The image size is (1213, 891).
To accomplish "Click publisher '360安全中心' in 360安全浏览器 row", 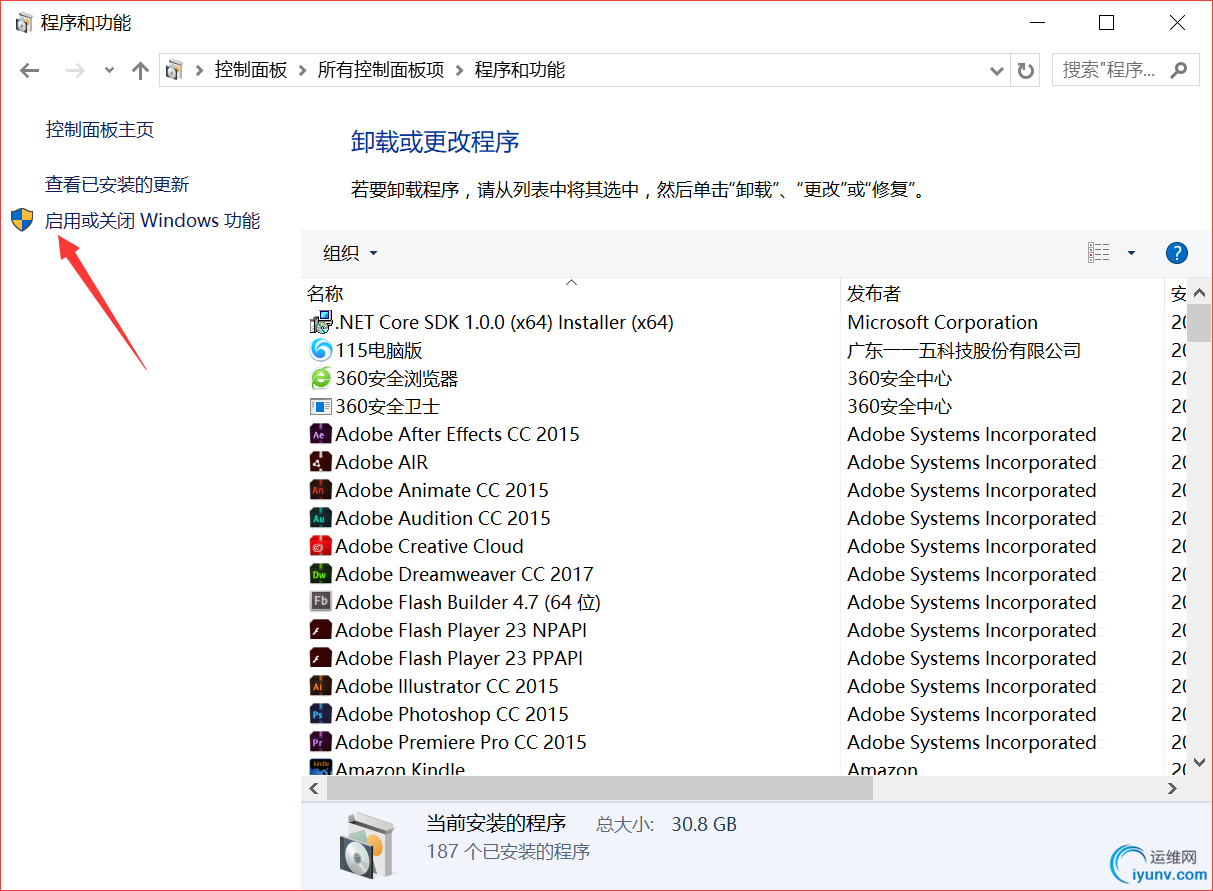I will click(x=900, y=378).
